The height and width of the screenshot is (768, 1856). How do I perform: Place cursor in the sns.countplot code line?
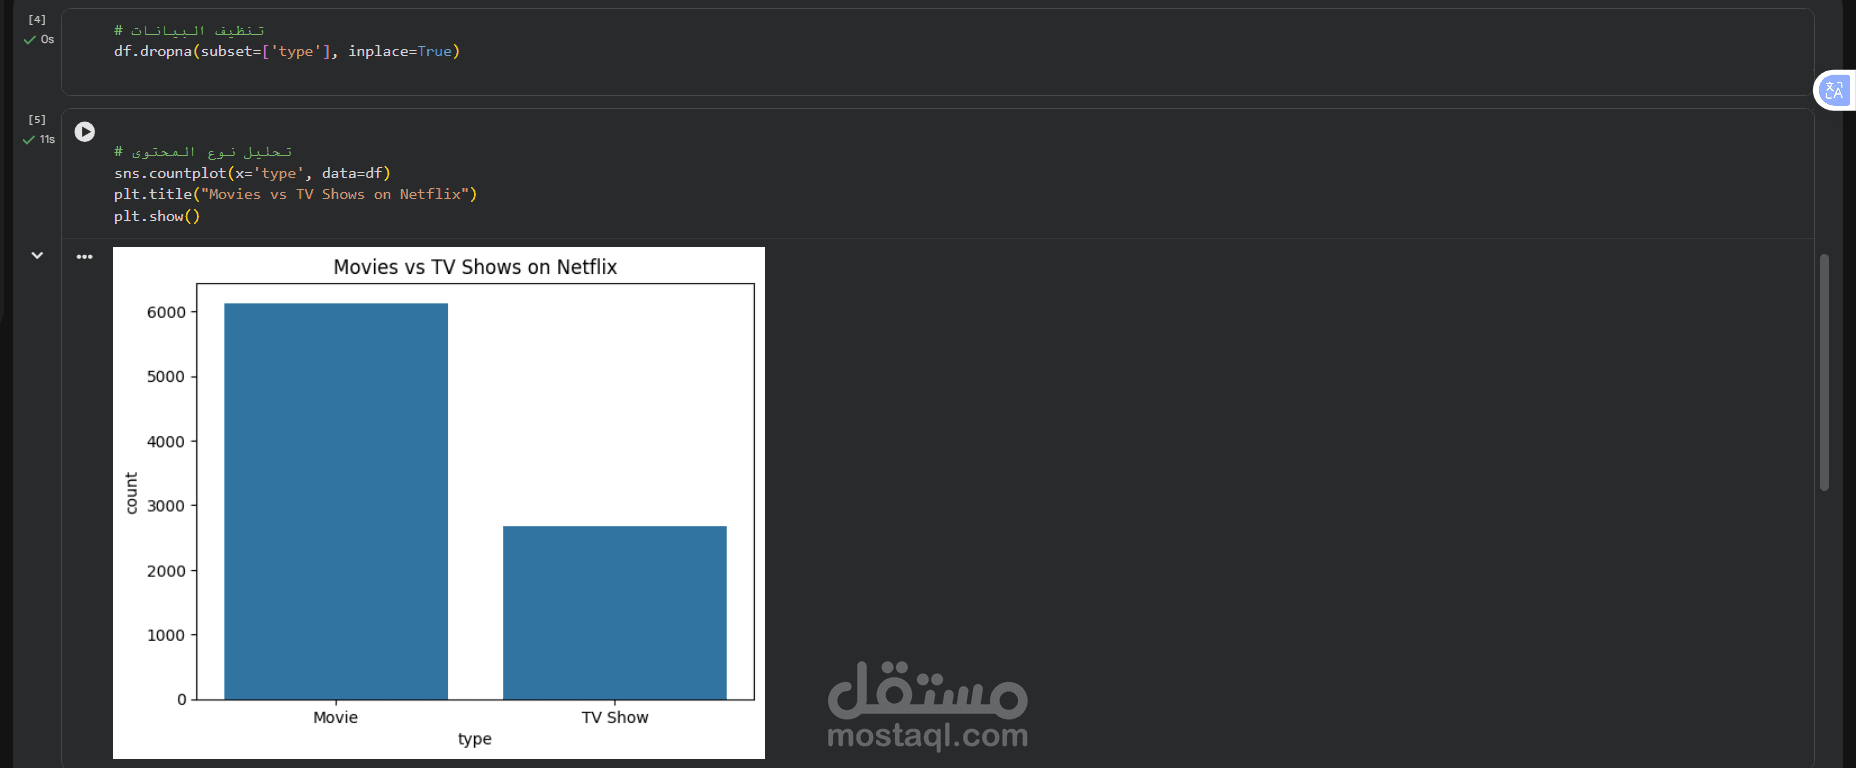(x=252, y=173)
